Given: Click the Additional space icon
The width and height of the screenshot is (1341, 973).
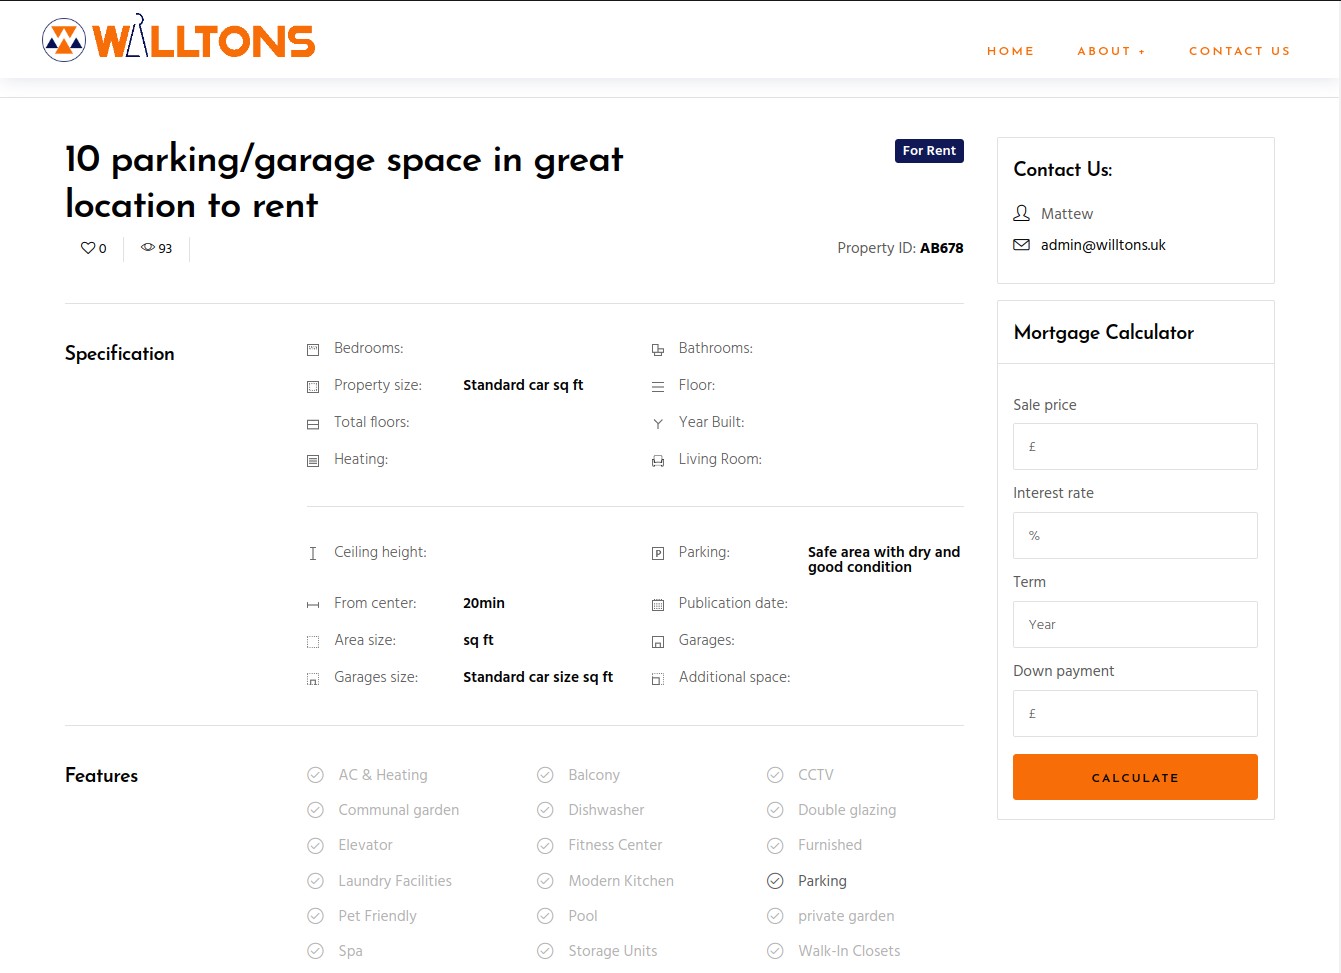Looking at the screenshot, I should click(658, 679).
